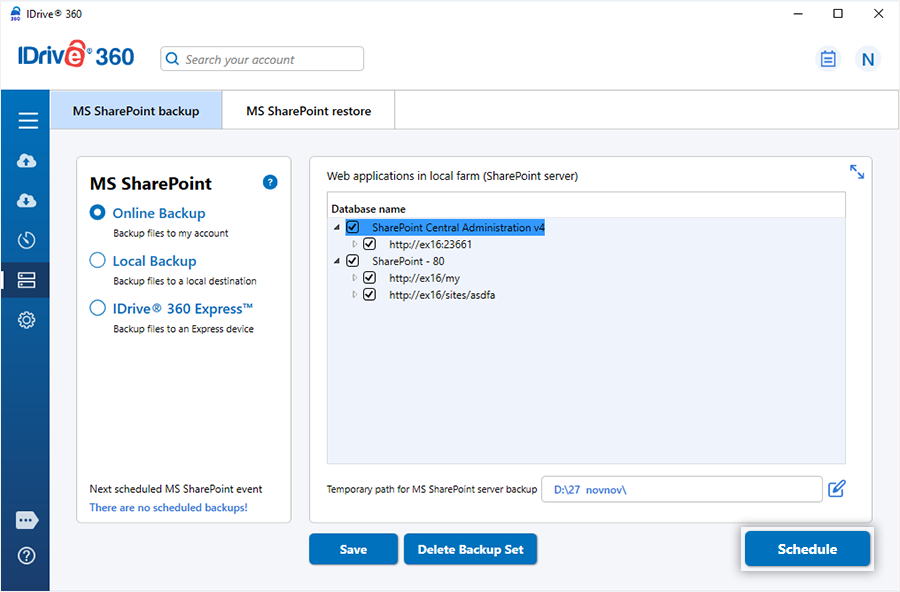This screenshot has height=592, width=900.
Task: Select the server backup icon in sidebar
Action: (27, 280)
